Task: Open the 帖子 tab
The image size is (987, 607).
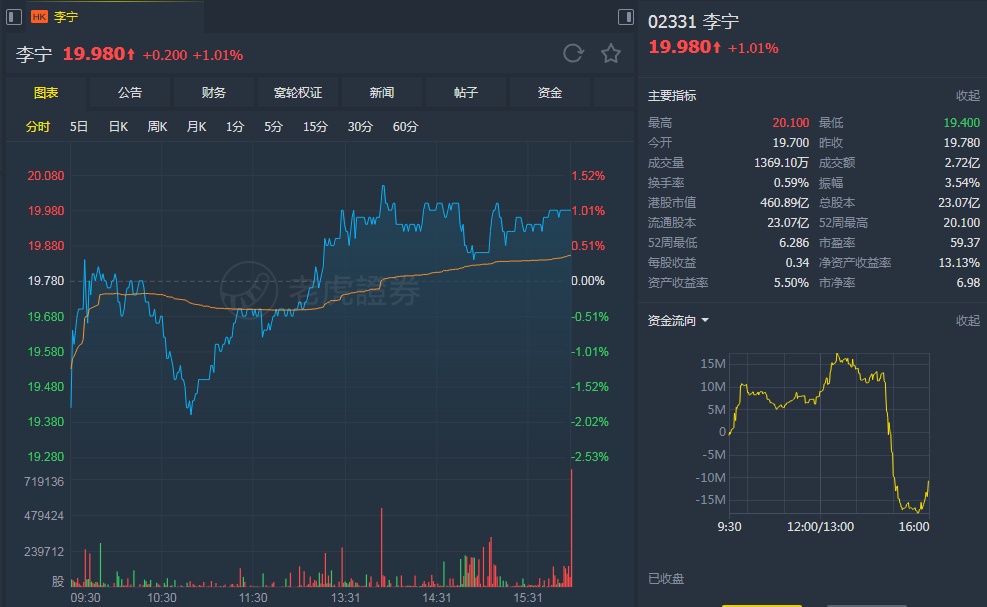Action: (466, 93)
